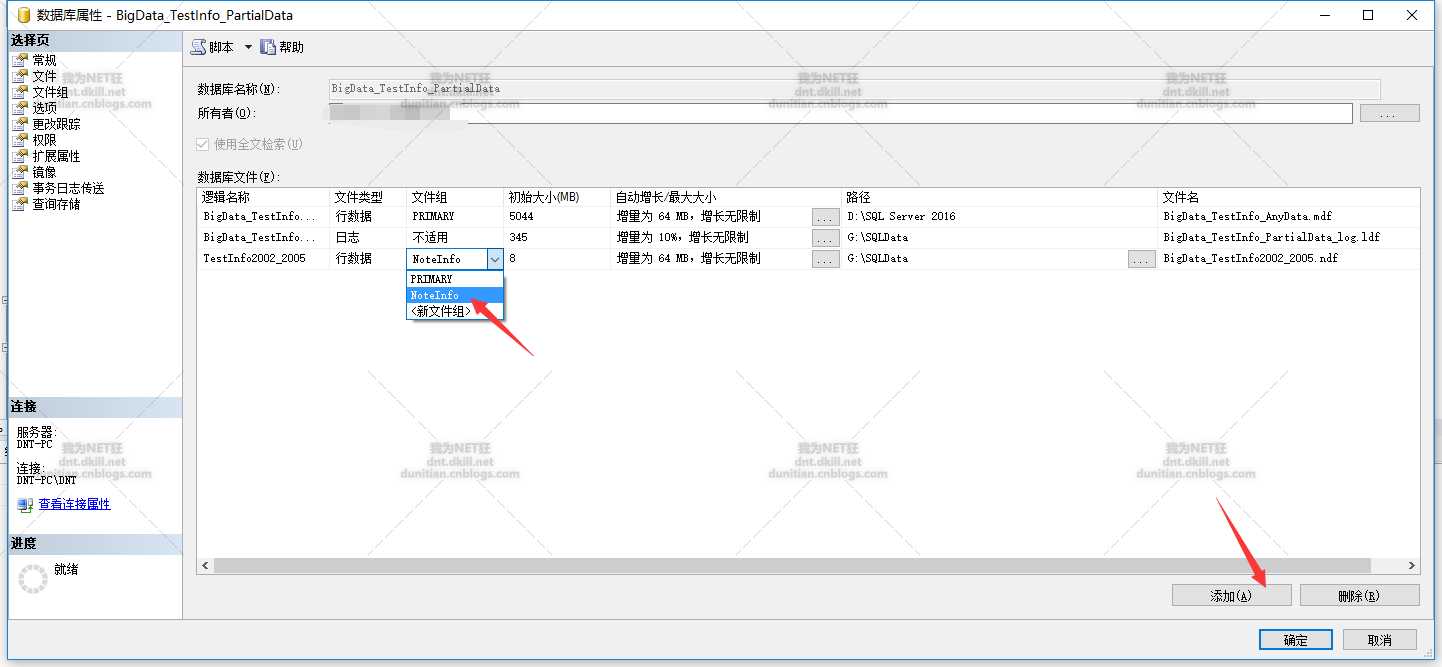This screenshot has width=1442, height=667.
Task: Click the 文件 page icon
Action: [20, 76]
